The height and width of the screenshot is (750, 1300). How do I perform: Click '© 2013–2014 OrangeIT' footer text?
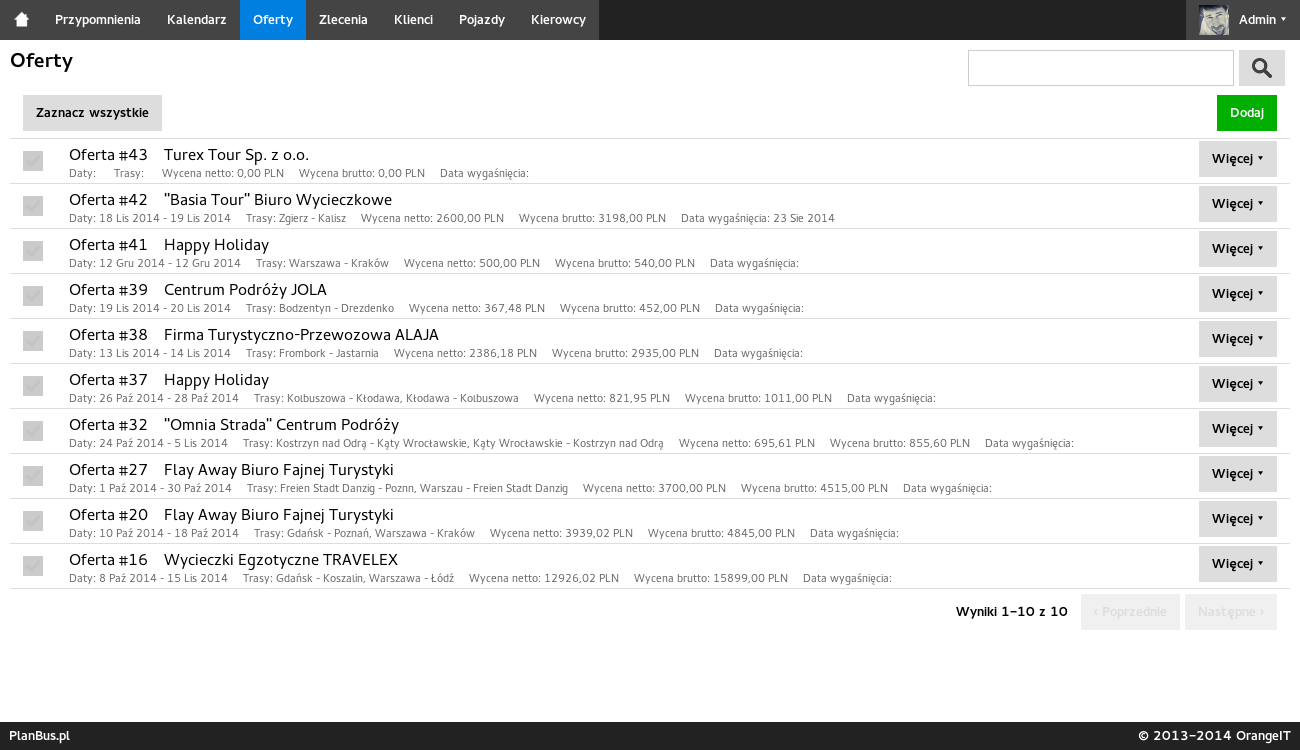[x=1214, y=736]
